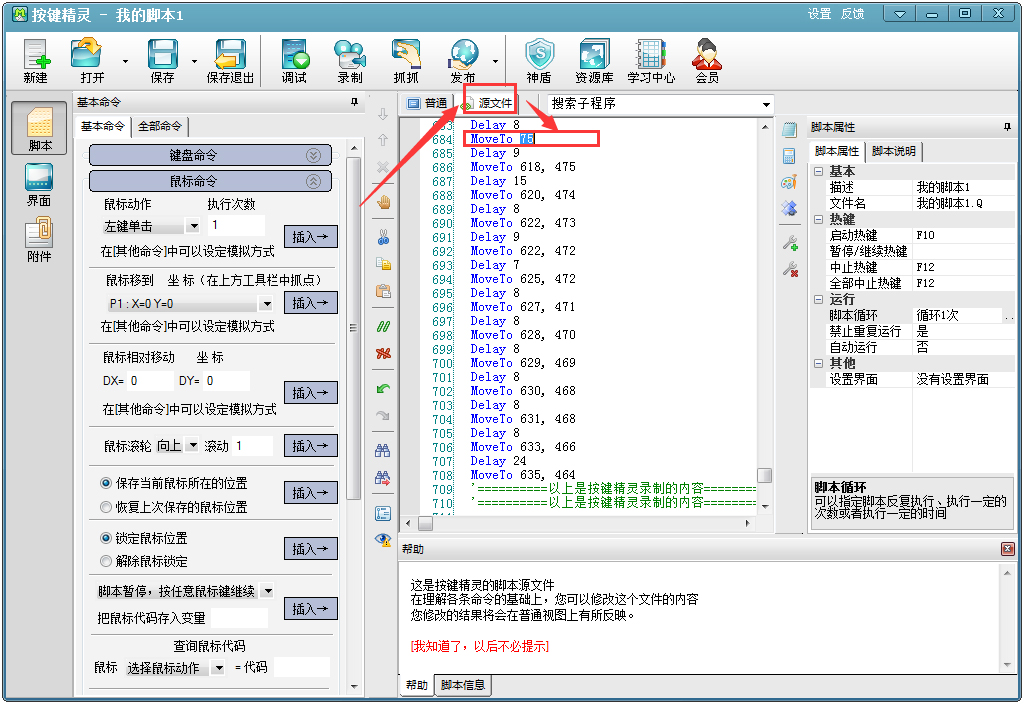This screenshot has height=706, width=1024.
Task: Click the eye warning icon in editor toolbar
Action: (383, 539)
